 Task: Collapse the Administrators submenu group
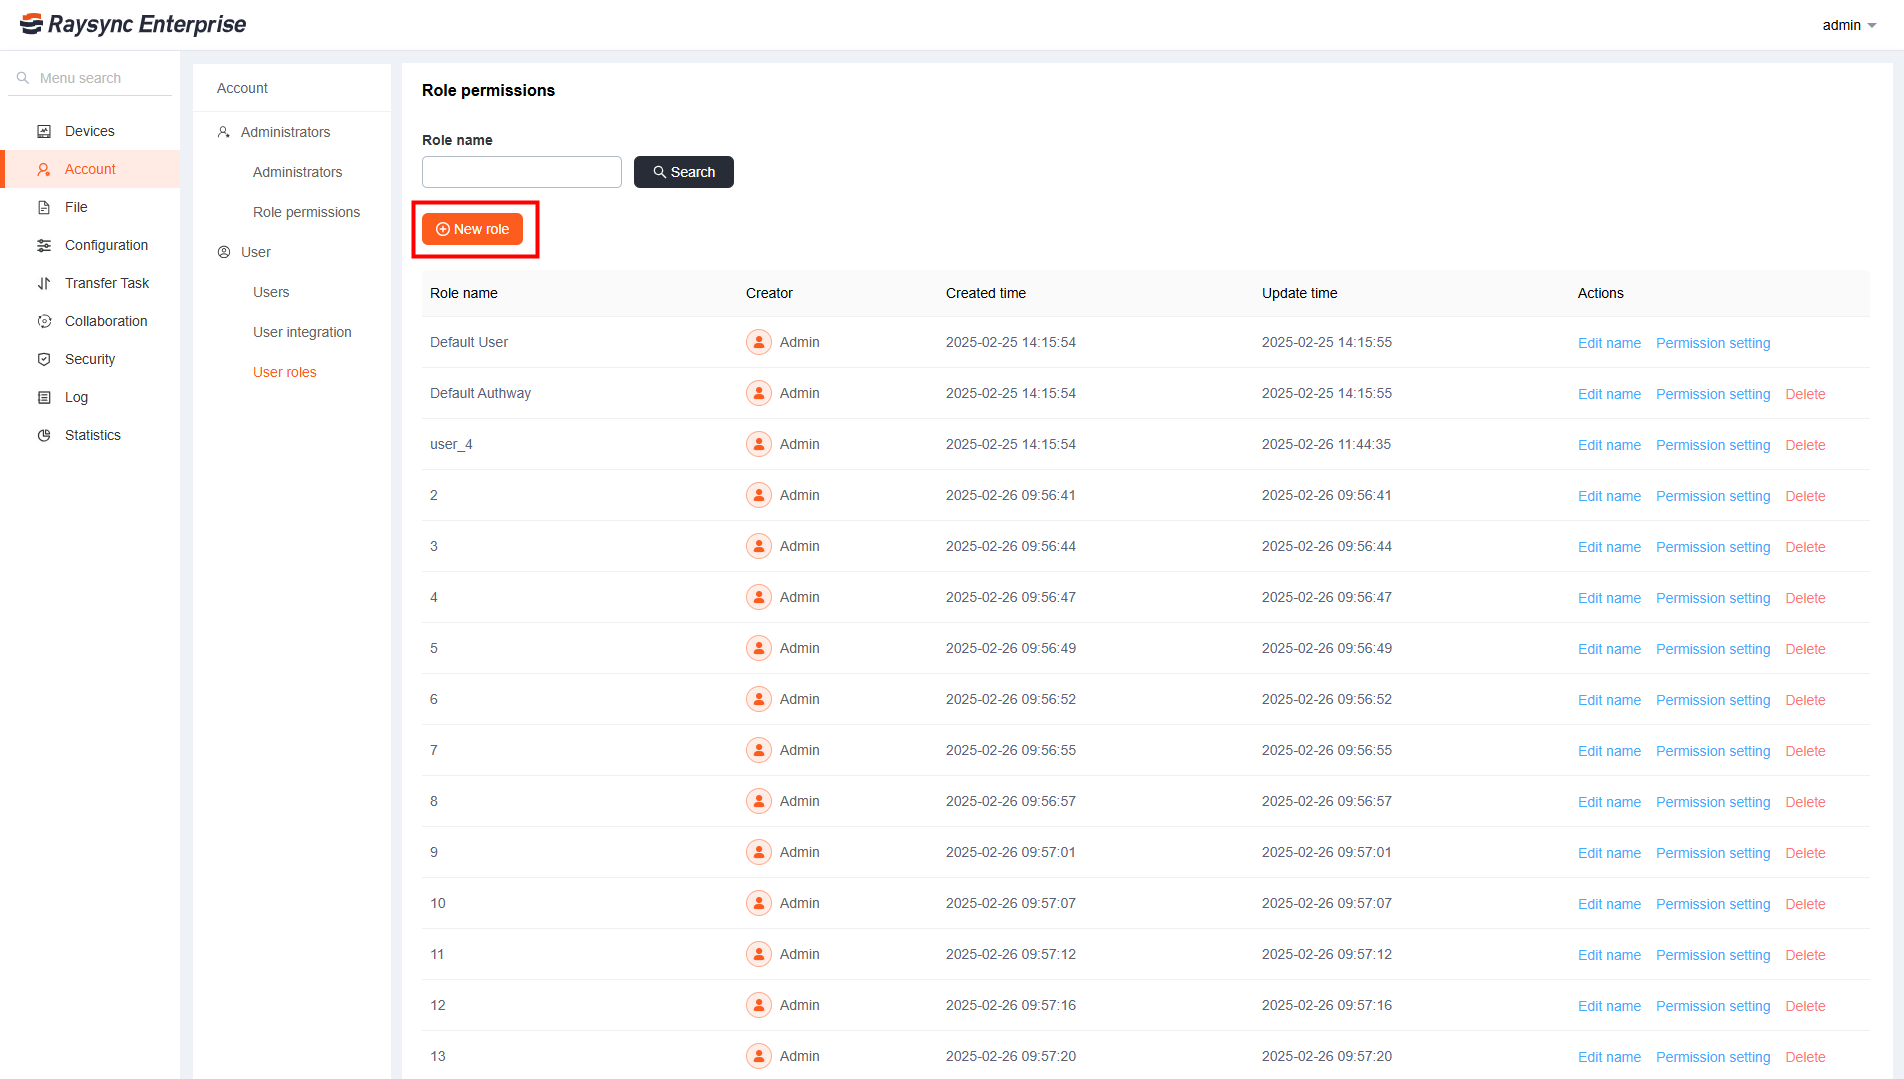tap(292, 132)
